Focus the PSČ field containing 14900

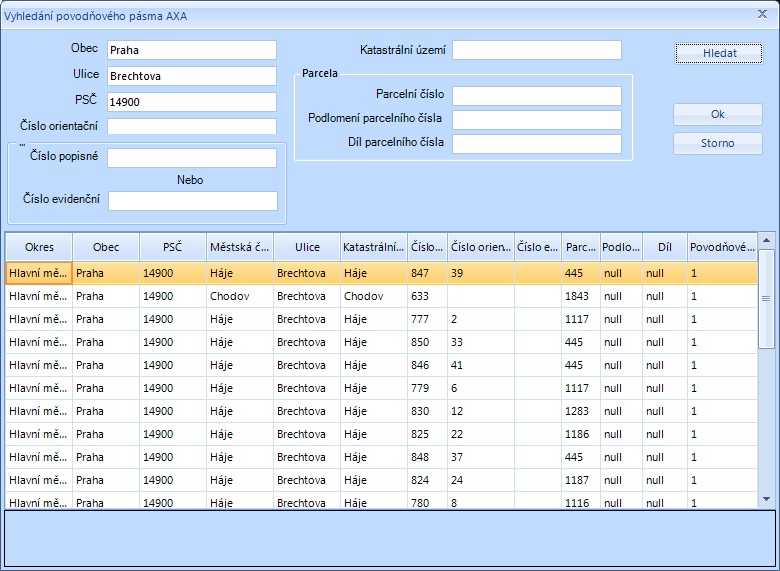[x=192, y=102]
